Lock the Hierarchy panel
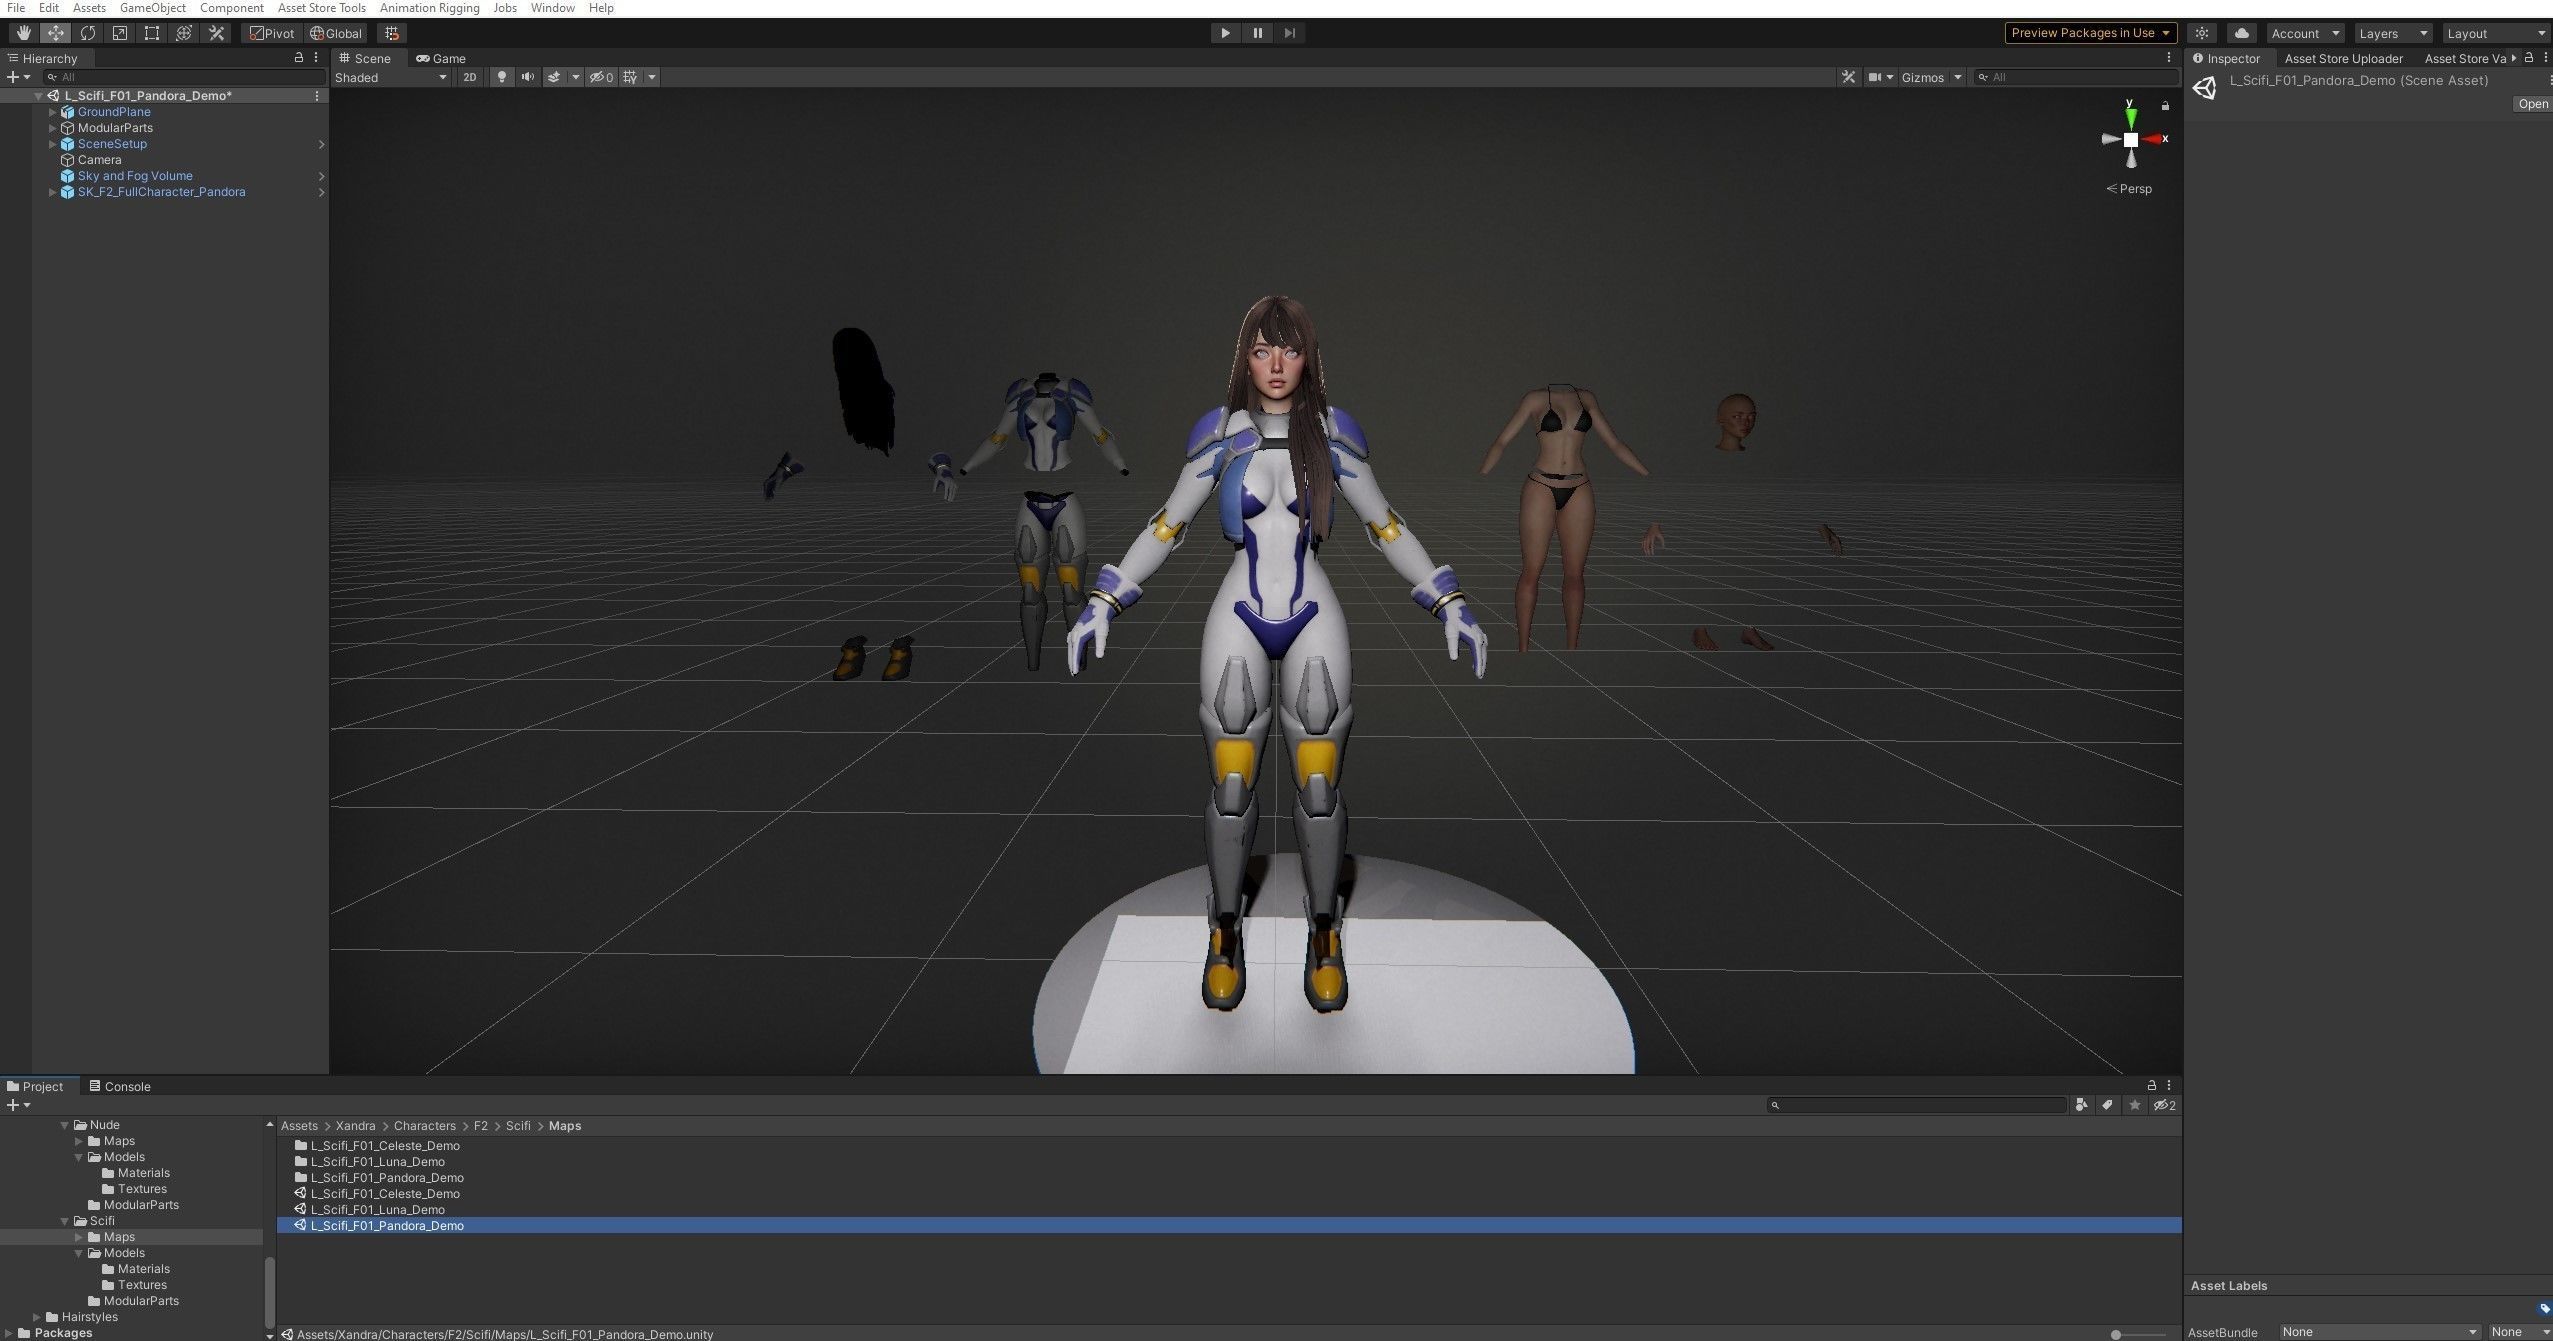This screenshot has height=1341, width=2553. 298,58
